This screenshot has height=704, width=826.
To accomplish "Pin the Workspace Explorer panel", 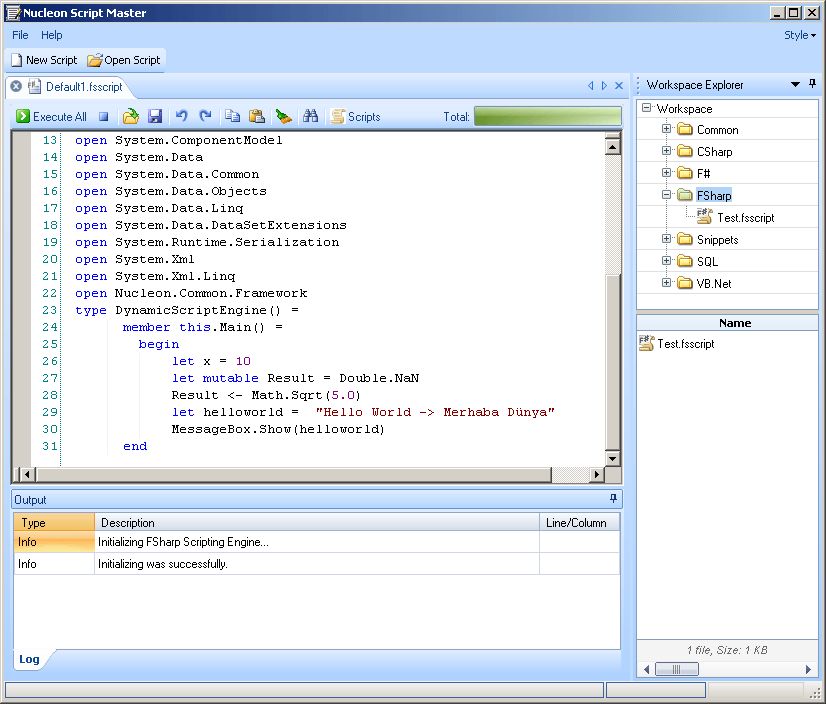I will (810, 84).
